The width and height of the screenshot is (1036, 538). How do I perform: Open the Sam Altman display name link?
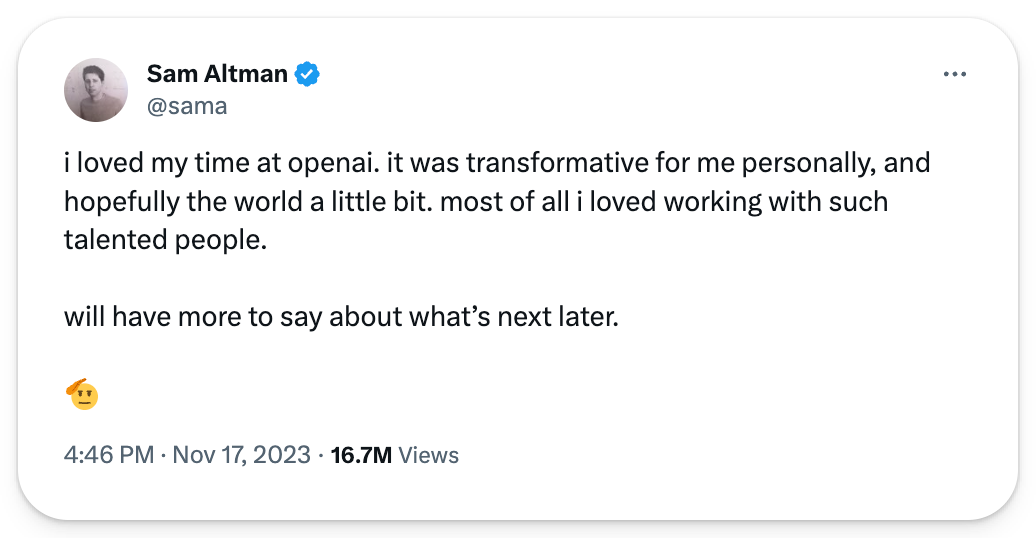pos(217,73)
